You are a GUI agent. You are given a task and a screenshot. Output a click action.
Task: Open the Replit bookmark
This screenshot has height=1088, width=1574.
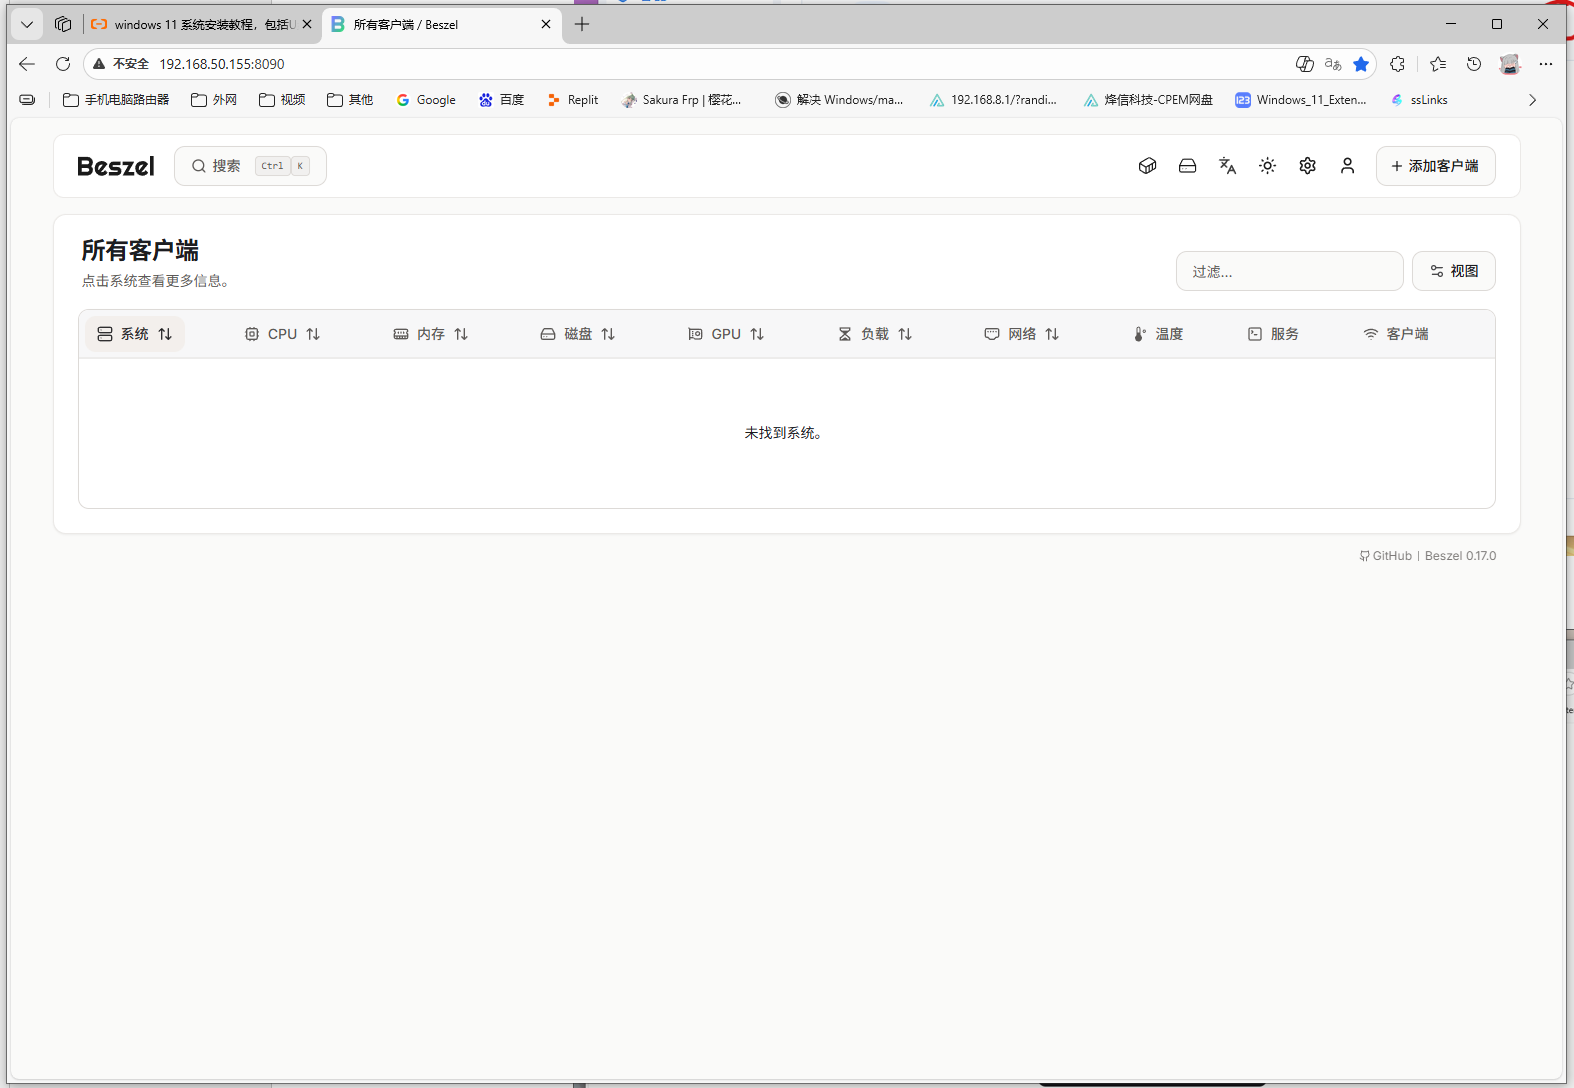(572, 100)
